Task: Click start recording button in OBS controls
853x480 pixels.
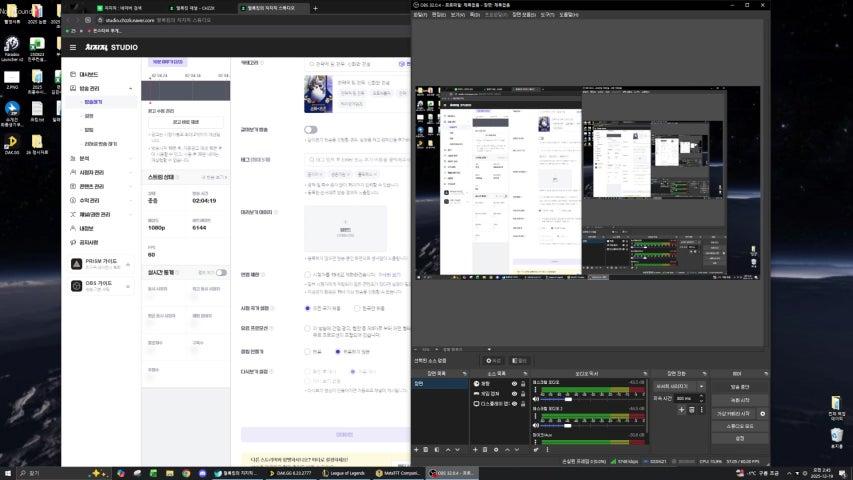Action: pos(739,400)
